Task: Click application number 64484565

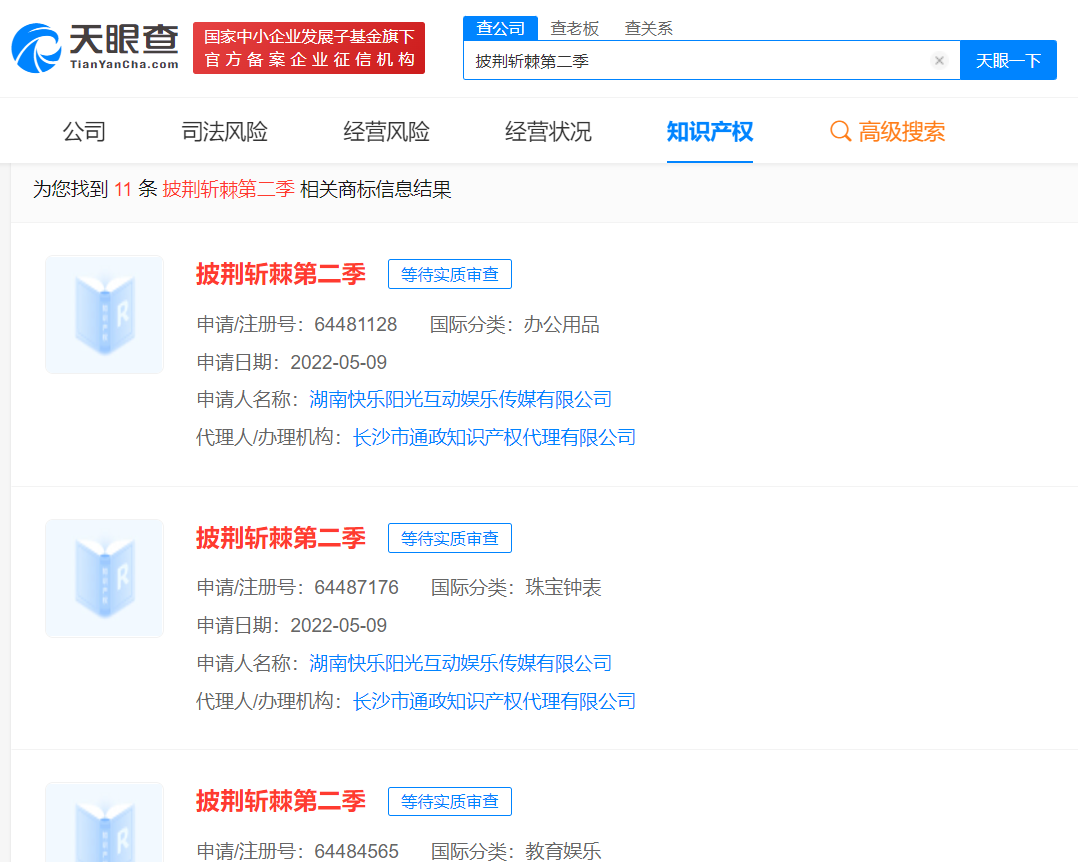Action: click(356, 851)
